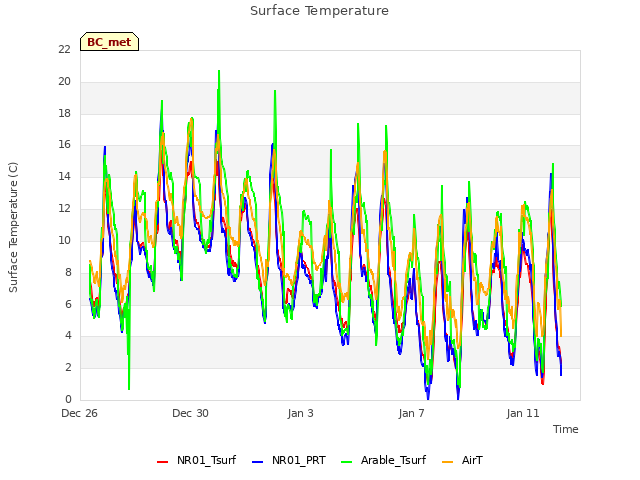Screen dimensions: 640x480
Task: Click the red NR01_Tsurf legend color marker
Action: [162, 462]
